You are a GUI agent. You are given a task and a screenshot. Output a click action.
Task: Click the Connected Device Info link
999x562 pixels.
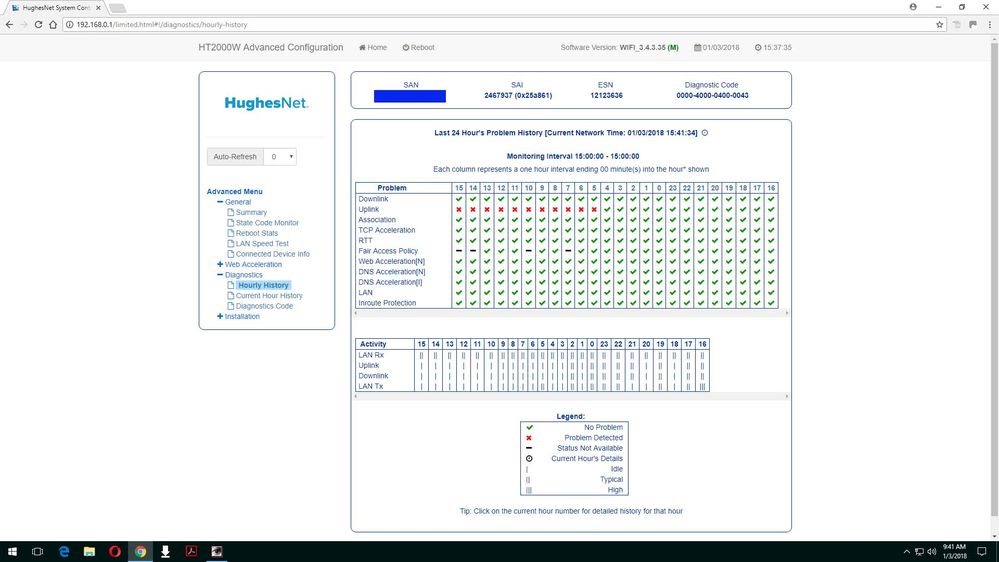(x=272, y=254)
